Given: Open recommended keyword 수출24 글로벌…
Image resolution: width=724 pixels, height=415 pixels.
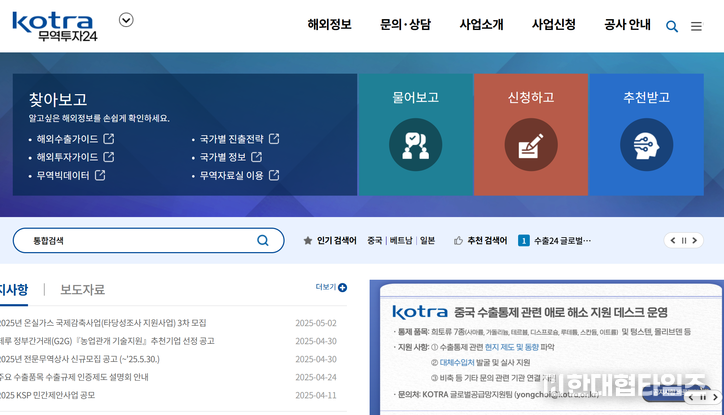Looking at the screenshot, I should pyautogui.click(x=562, y=241).
